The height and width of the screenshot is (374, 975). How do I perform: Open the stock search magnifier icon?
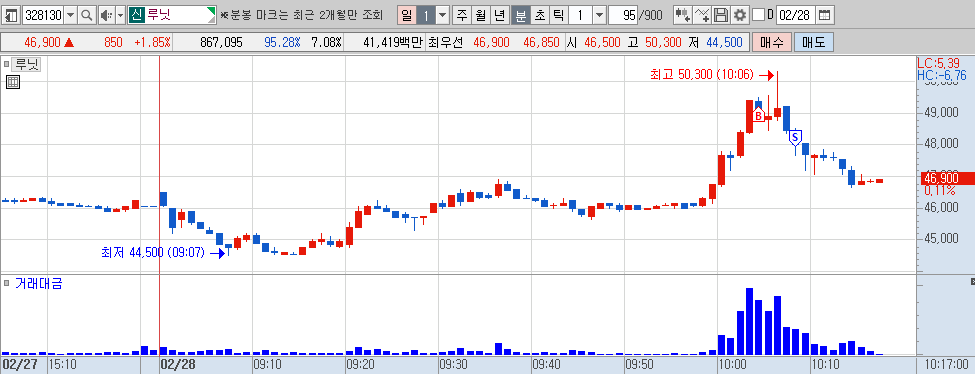pyautogui.click(x=87, y=15)
